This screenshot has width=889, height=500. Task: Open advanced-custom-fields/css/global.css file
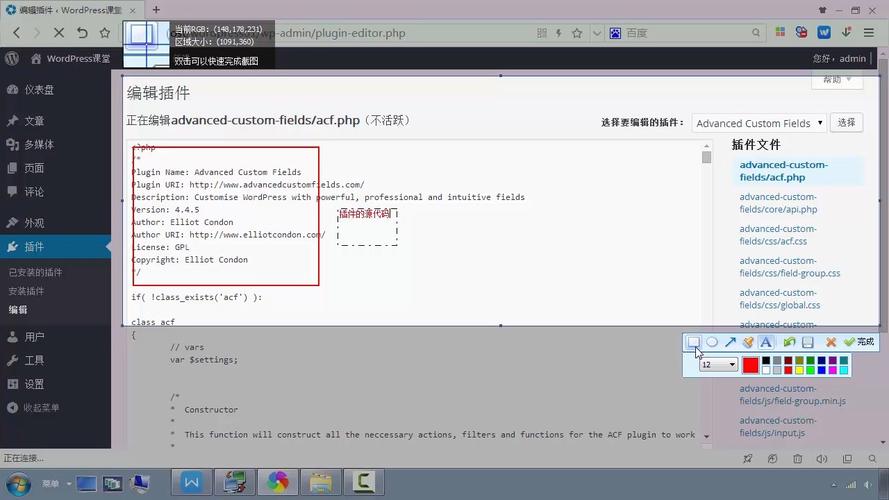pyautogui.click(x=780, y=299)
